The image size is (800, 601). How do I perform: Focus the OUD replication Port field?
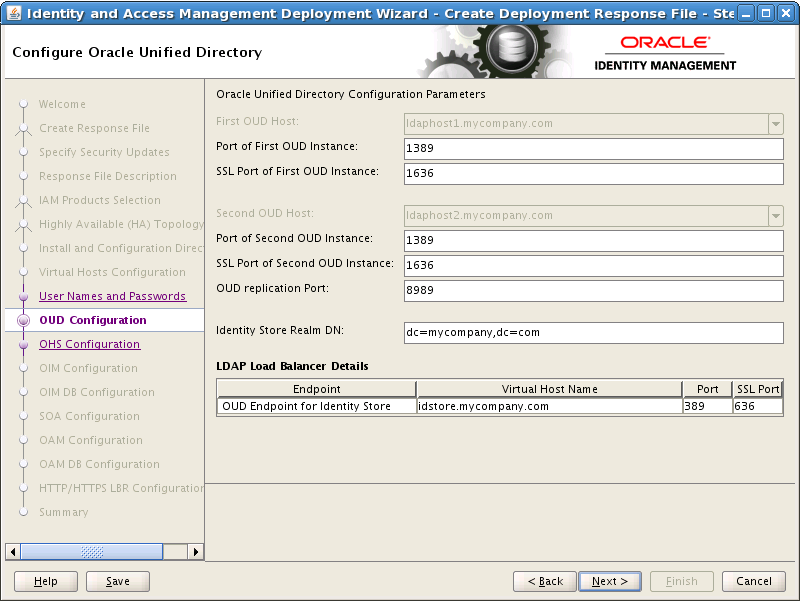coord(593,290)
